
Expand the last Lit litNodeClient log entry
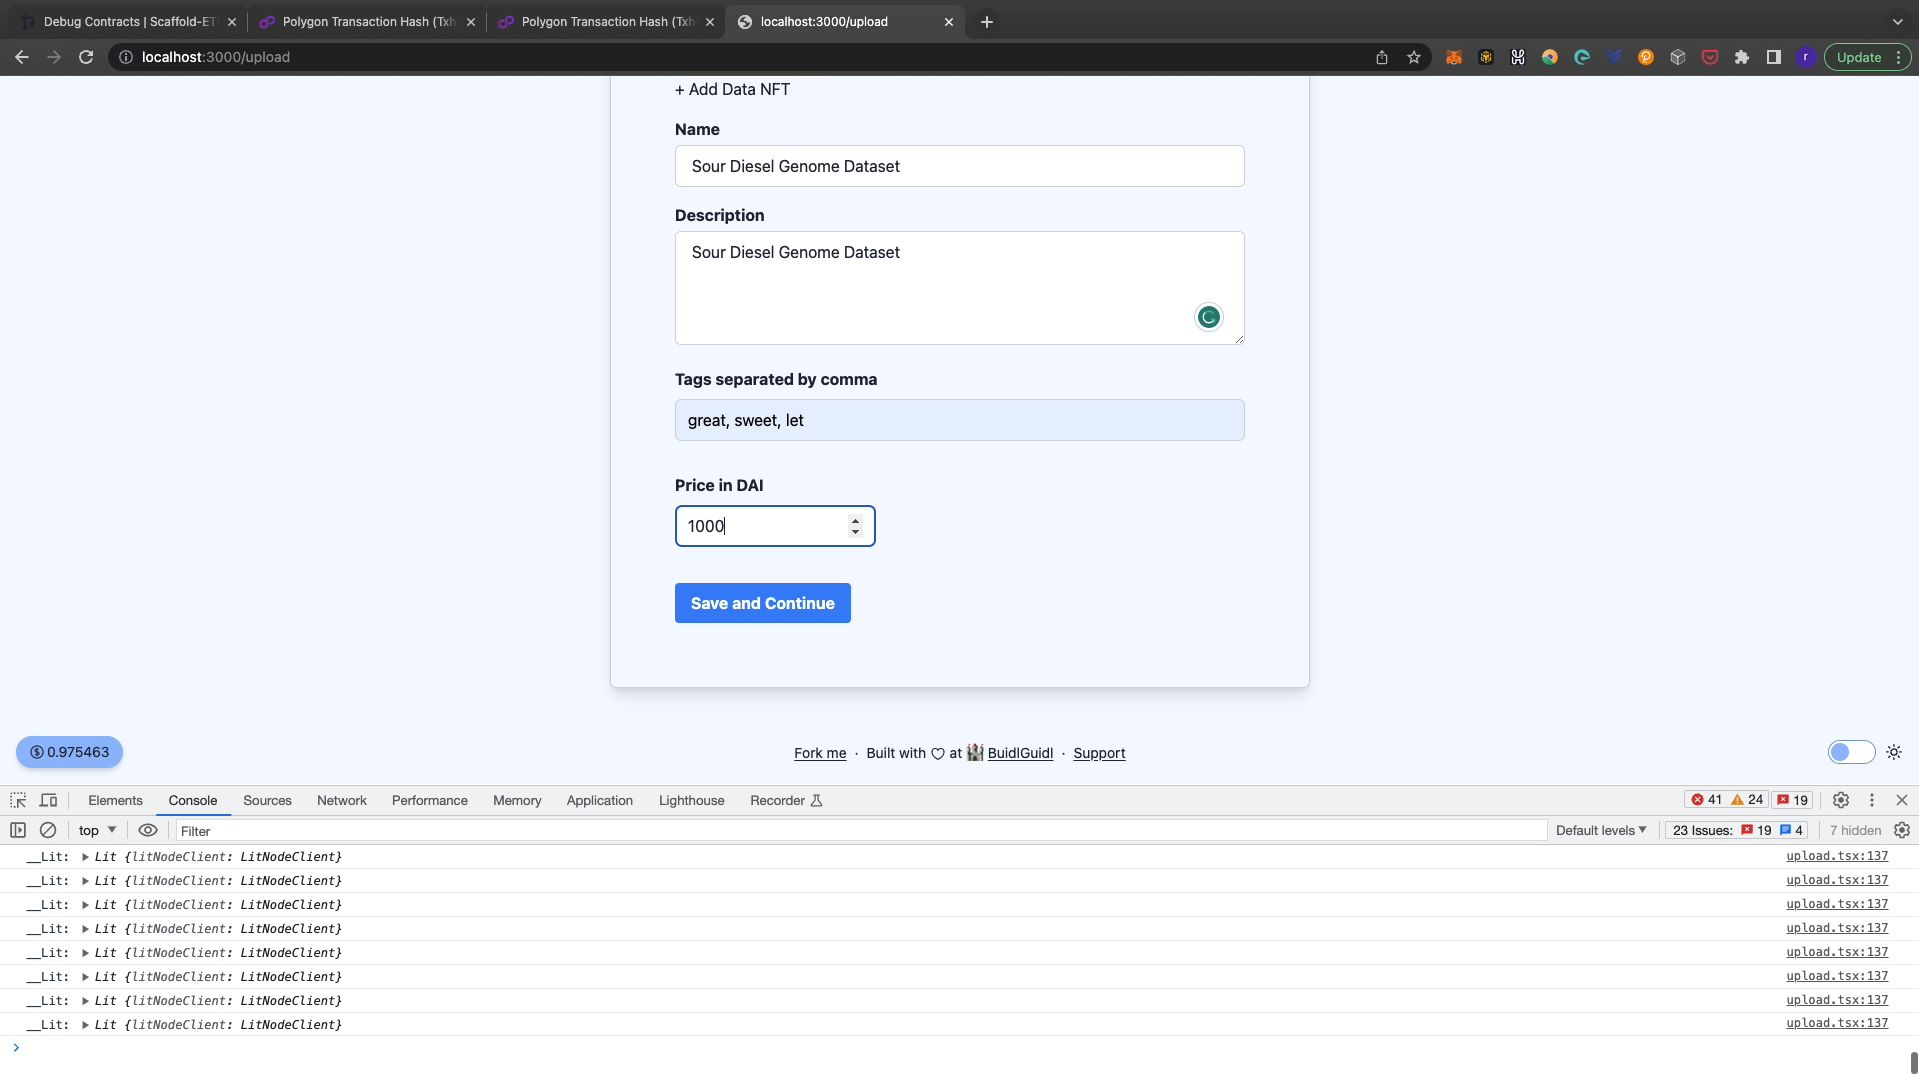point(85,1025)
